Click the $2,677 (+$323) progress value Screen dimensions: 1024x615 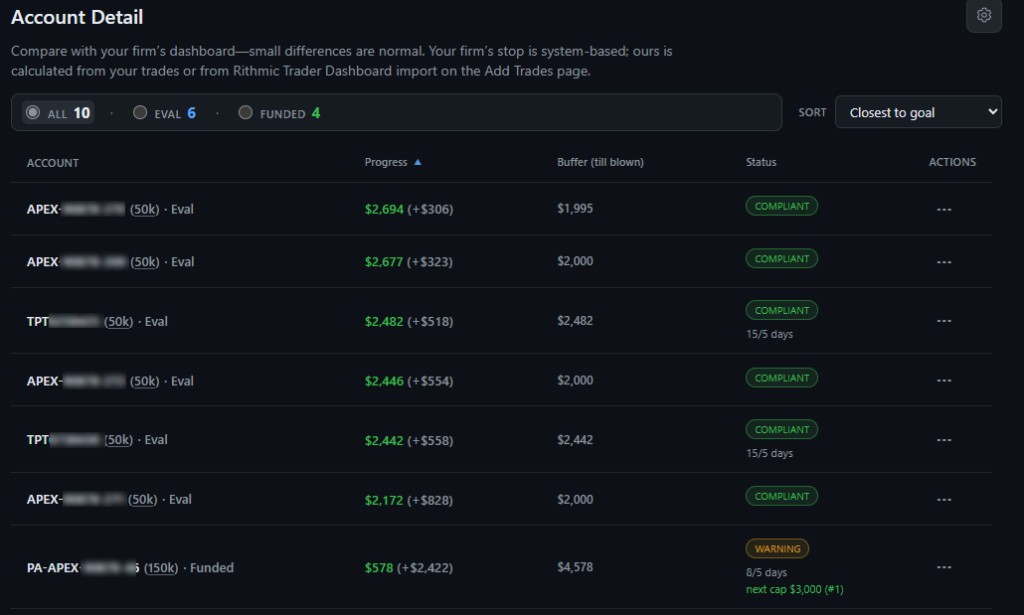(x=409, y=261)
